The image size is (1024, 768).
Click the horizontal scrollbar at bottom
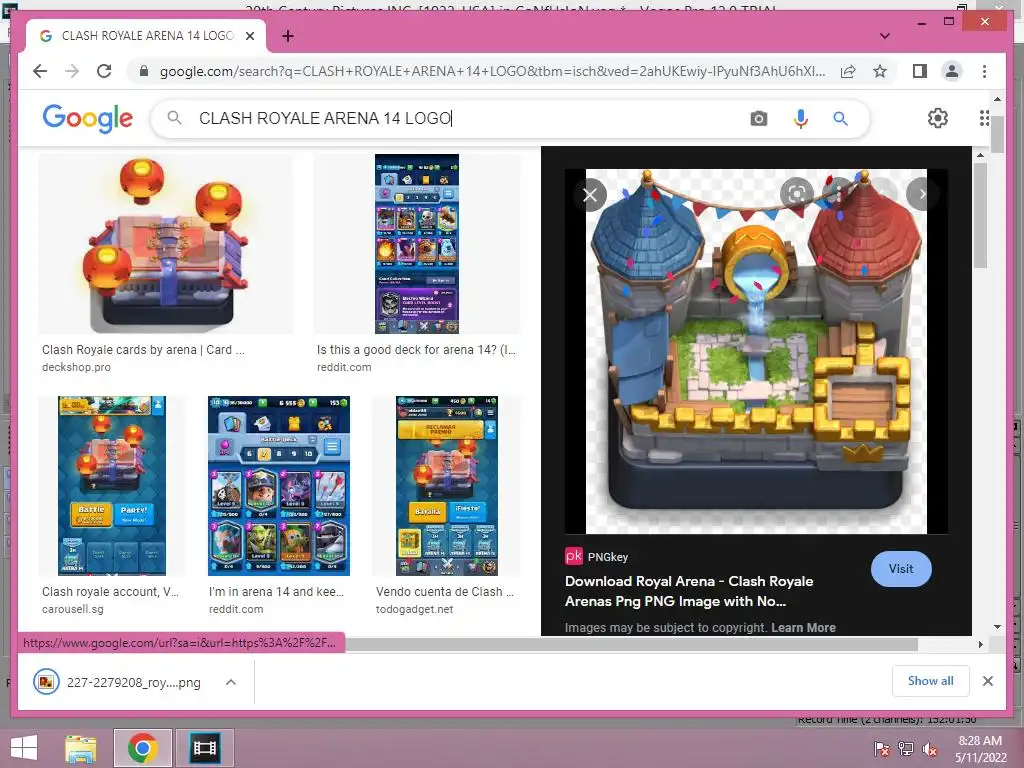[631, 644]
